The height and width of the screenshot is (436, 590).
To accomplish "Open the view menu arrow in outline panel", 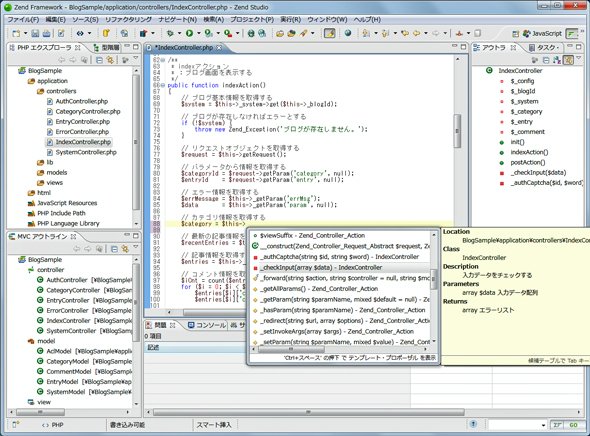I will 579,59.
